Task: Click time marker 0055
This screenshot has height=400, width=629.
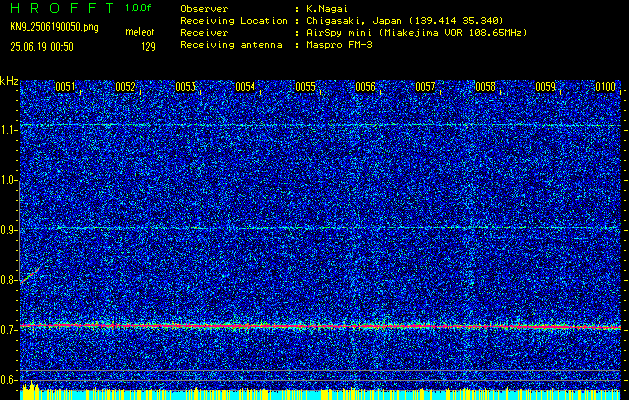Action: pos(305,87)
